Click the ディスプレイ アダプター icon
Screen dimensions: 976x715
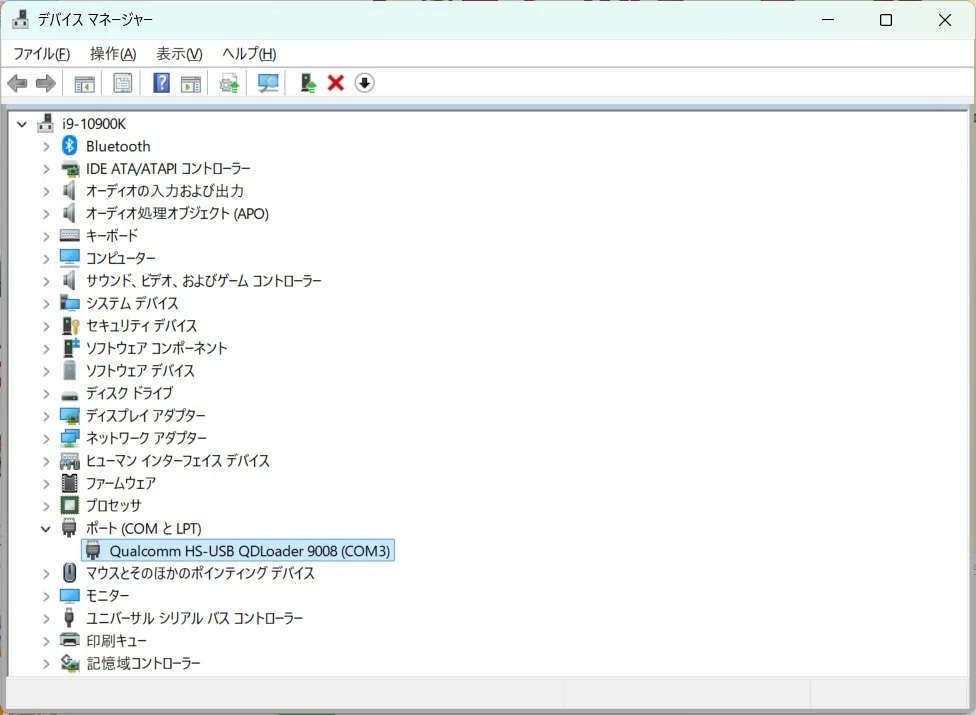click(70, 416)
